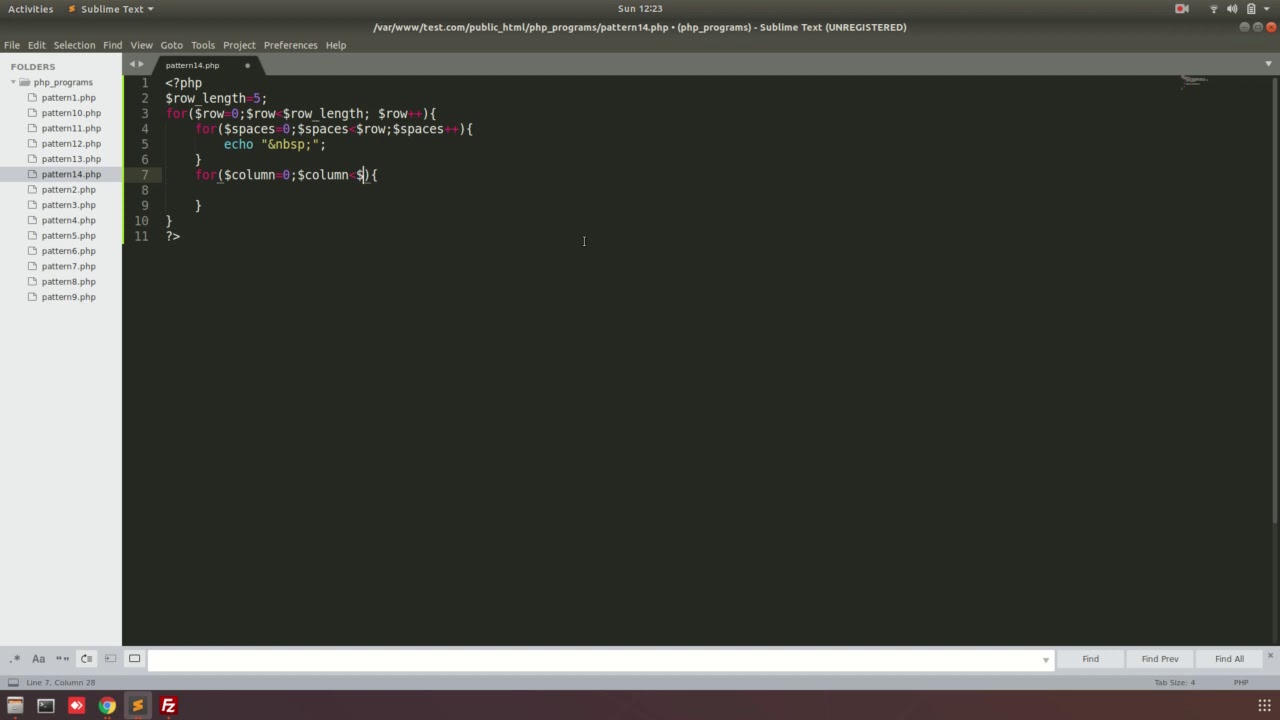The height and width of the screenshot is (720, 1280).
Task: Open pattern13.php in sidebar
Action: [71, 159]
